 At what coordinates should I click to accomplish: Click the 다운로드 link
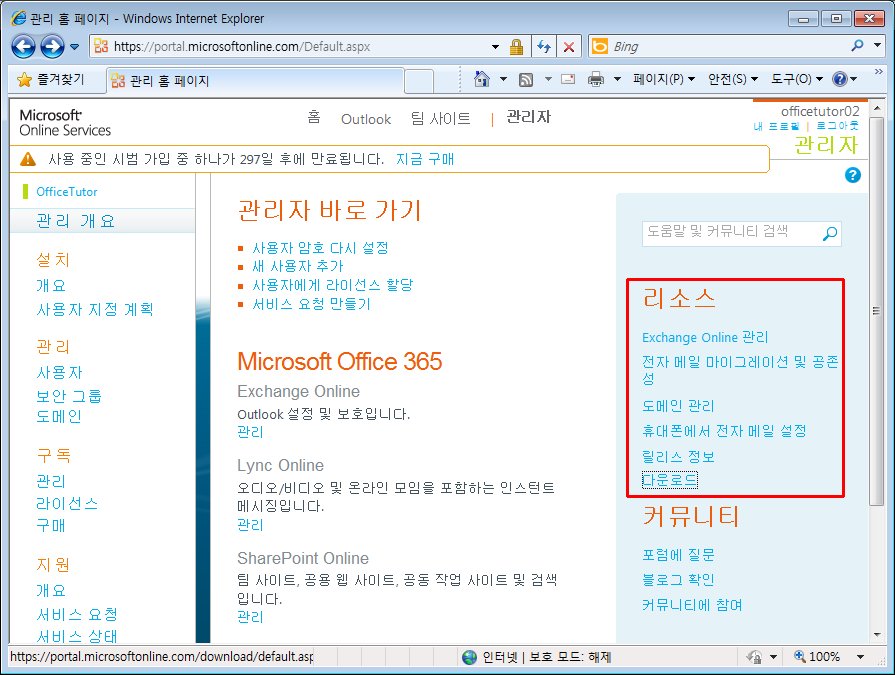click(x=670, y=480)
